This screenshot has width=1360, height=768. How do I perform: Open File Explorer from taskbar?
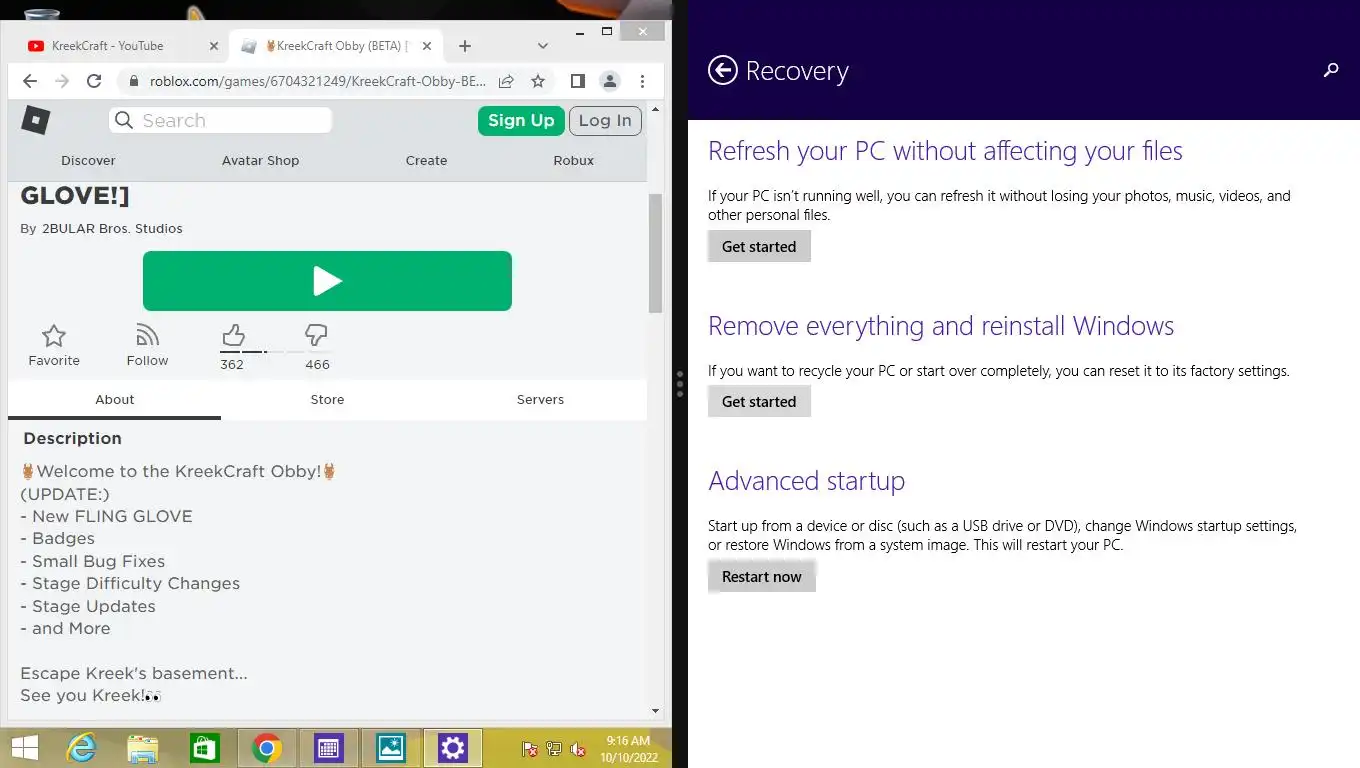(x=143, y=748)
